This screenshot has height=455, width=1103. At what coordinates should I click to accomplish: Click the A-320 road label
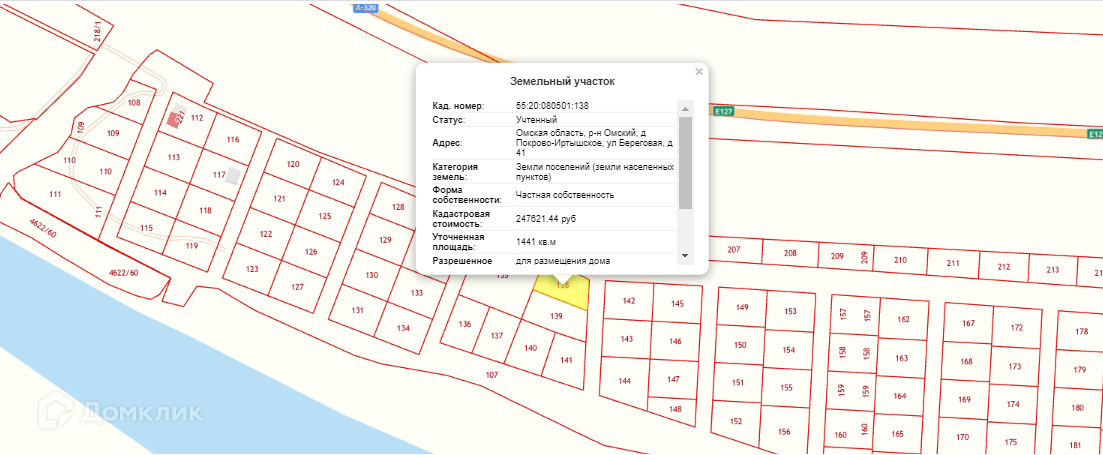pyautogui.click(x=367, y=7)
